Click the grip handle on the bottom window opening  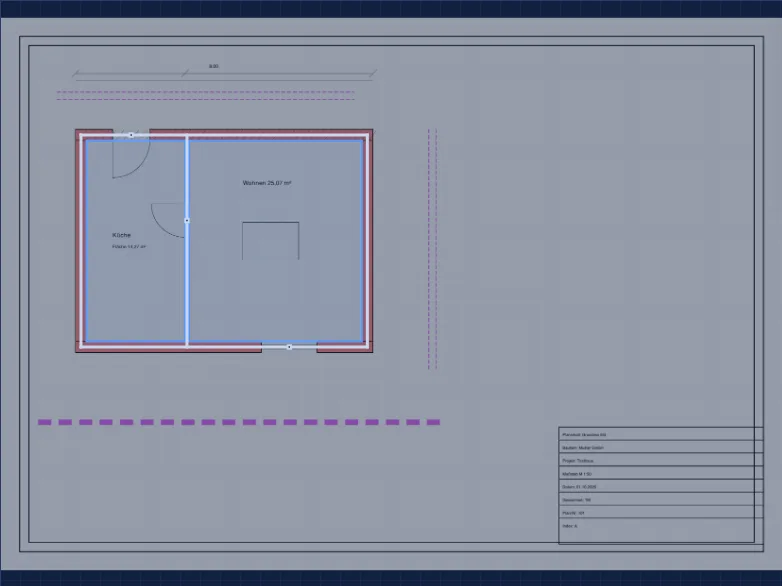289,347
